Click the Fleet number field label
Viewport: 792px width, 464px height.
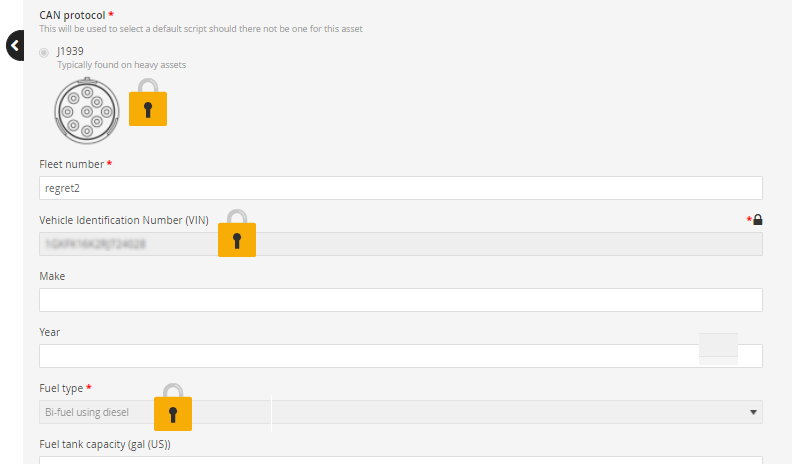tap(71, 164)
